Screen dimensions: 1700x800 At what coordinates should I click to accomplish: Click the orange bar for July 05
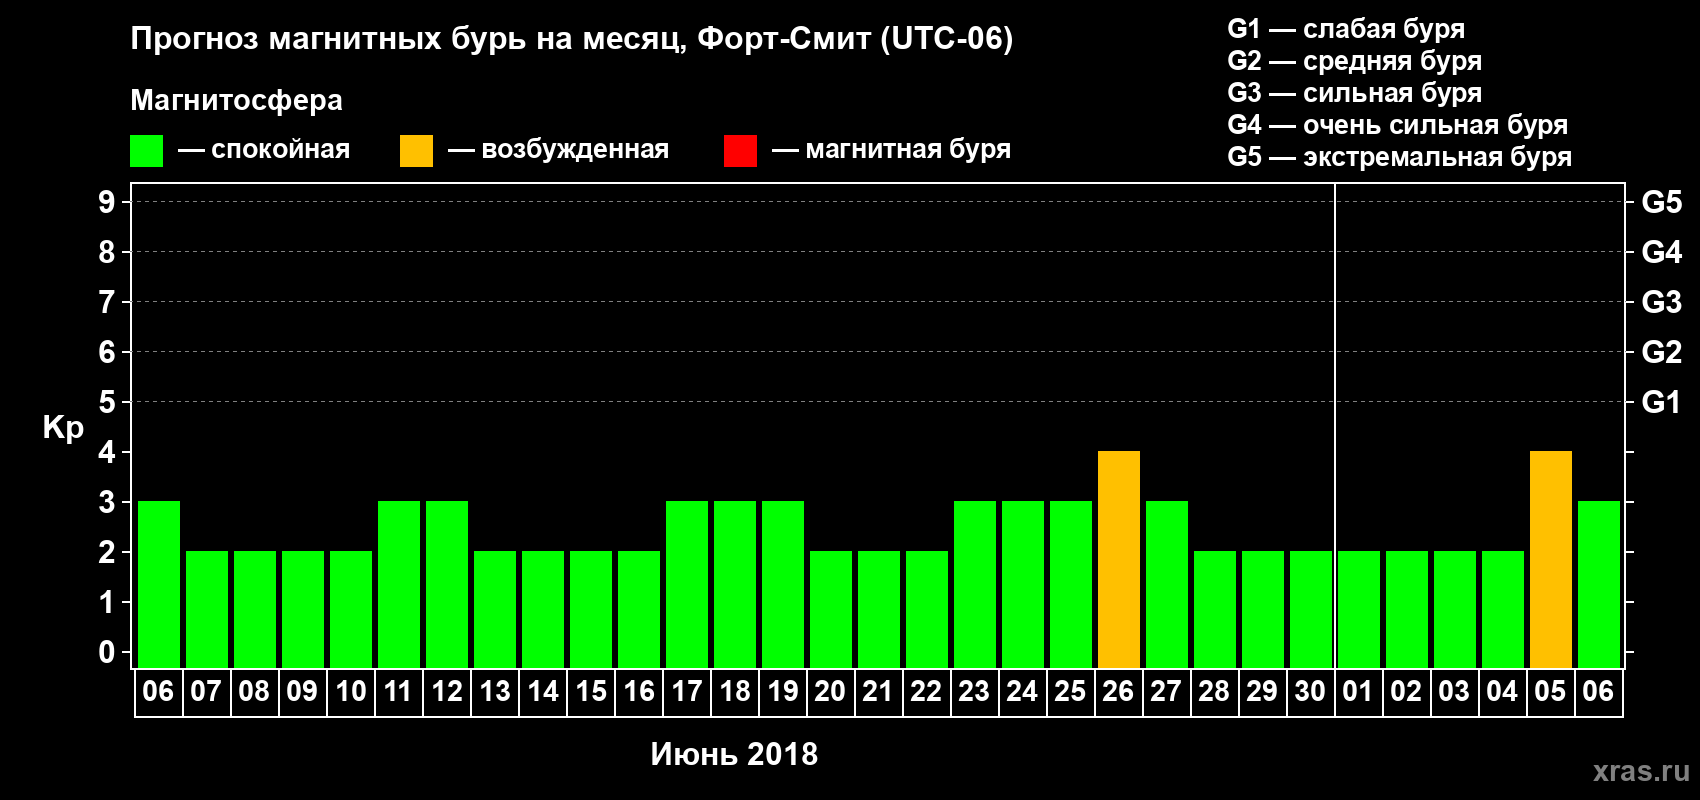pyautogui.click(x=1551, y=559)
